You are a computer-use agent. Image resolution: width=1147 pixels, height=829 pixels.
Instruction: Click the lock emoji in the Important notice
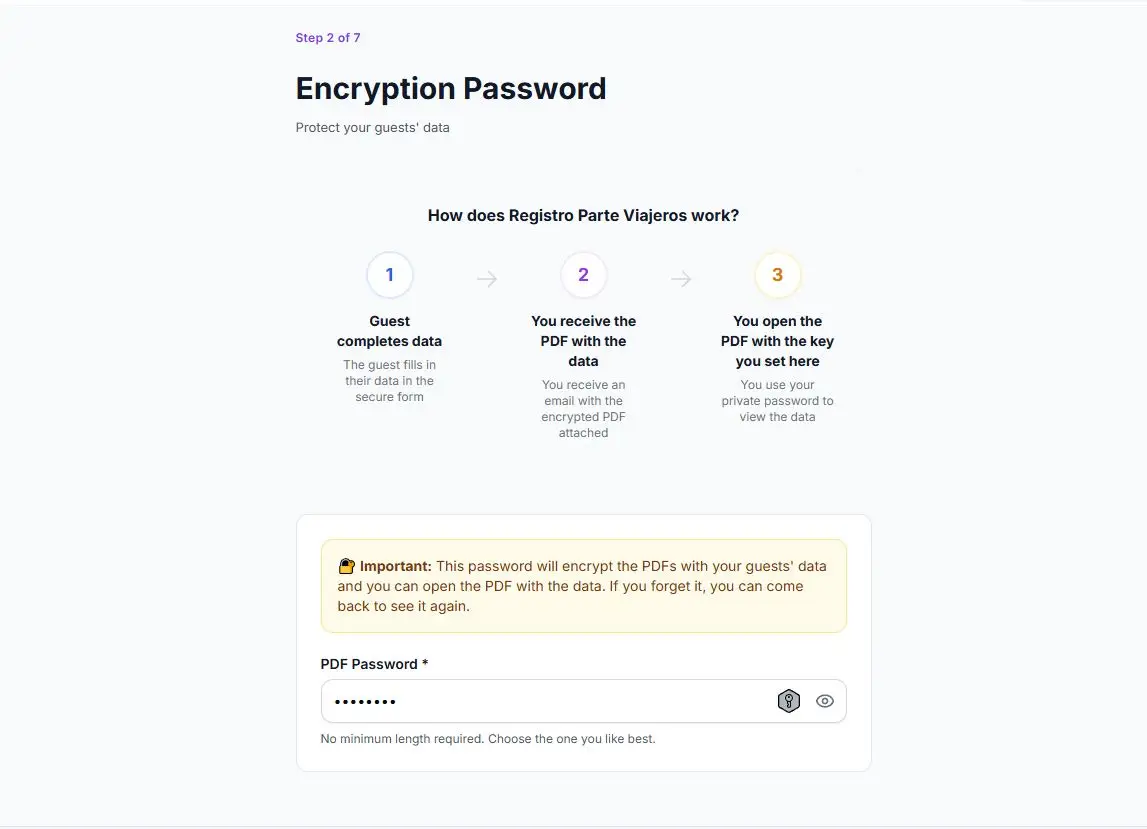coord(347,566)
